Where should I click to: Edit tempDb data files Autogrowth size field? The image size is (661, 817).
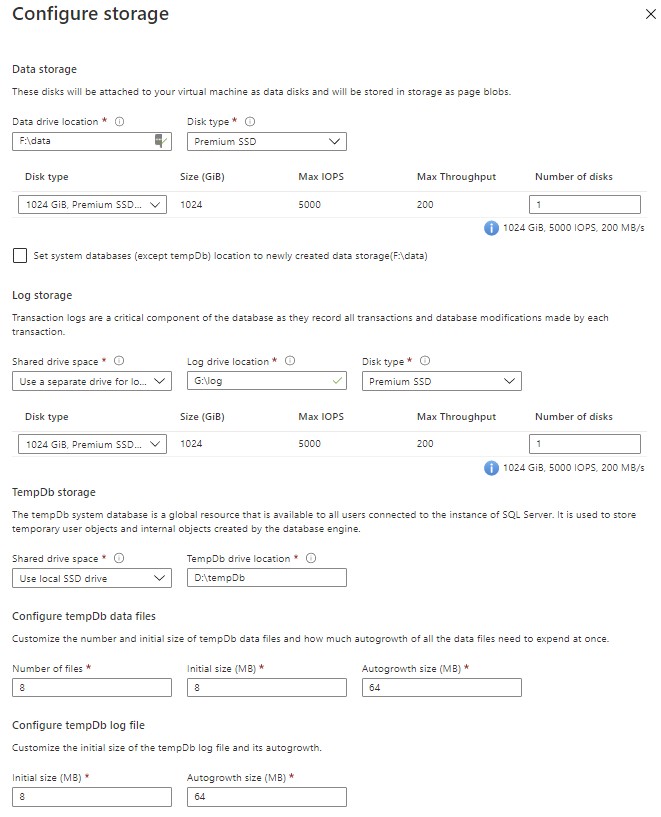[442, 688]
